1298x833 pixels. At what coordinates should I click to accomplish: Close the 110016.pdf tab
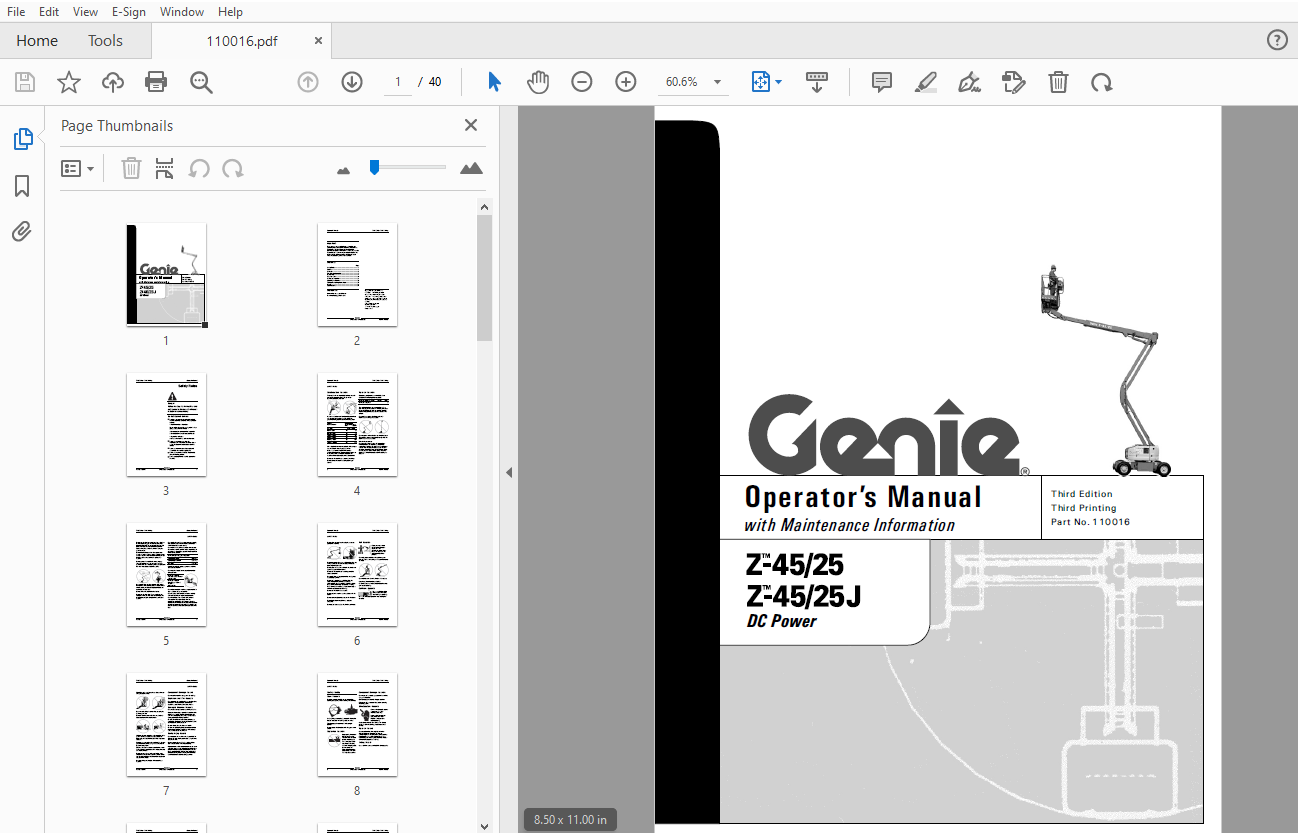click(318, 41)
